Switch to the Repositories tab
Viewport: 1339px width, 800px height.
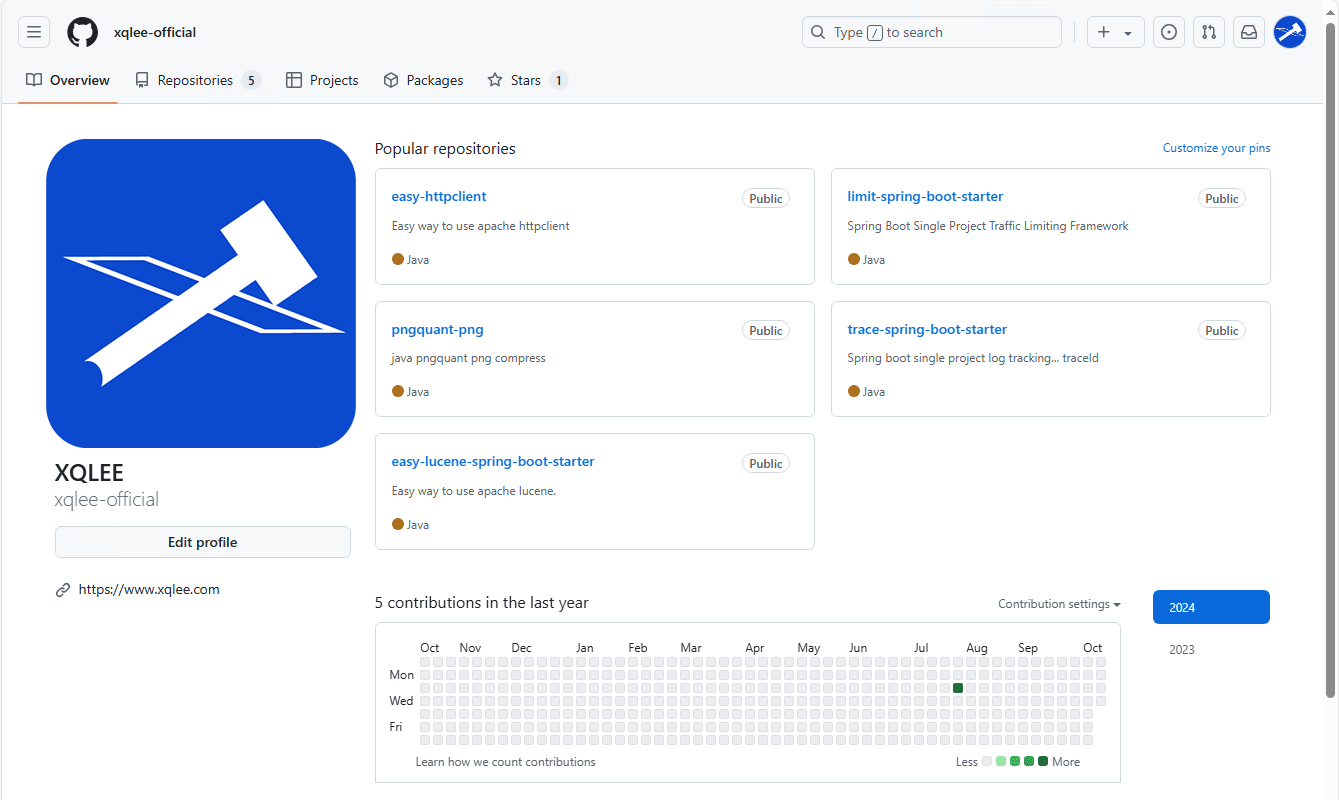click(x=198, y=80)
